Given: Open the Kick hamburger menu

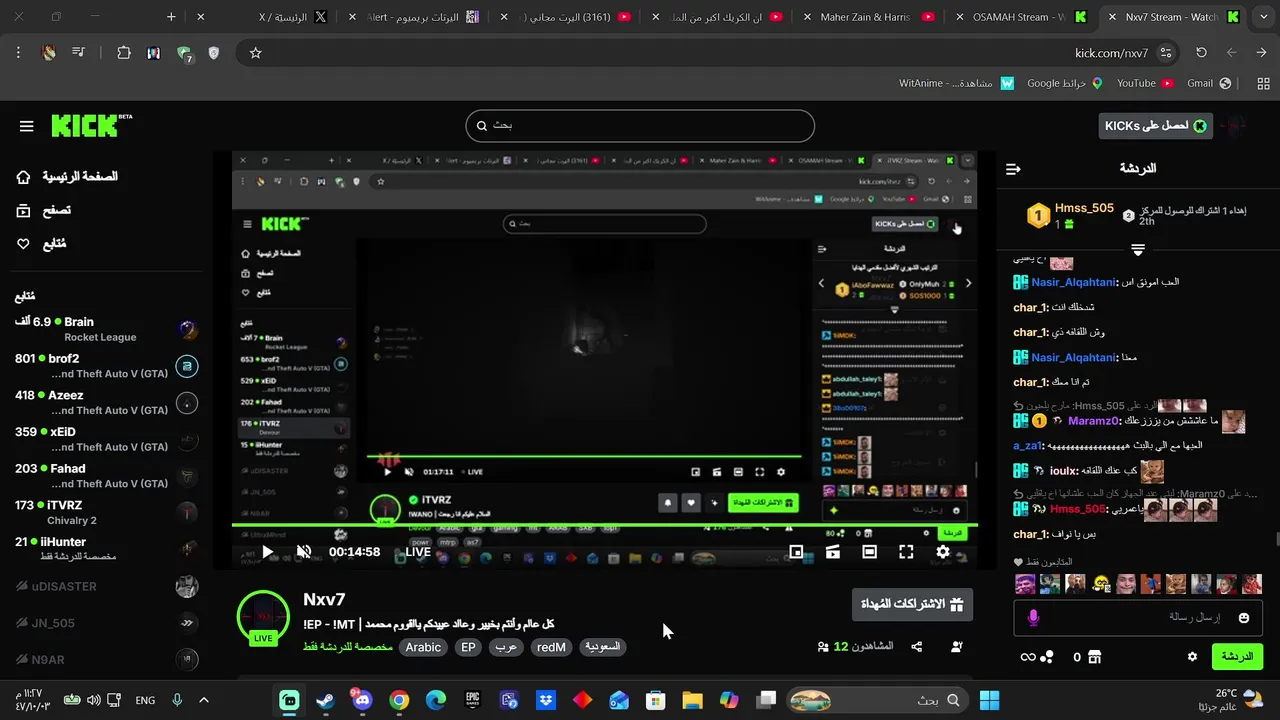Looking at the screenshot, I should click(x=27, y=126).
